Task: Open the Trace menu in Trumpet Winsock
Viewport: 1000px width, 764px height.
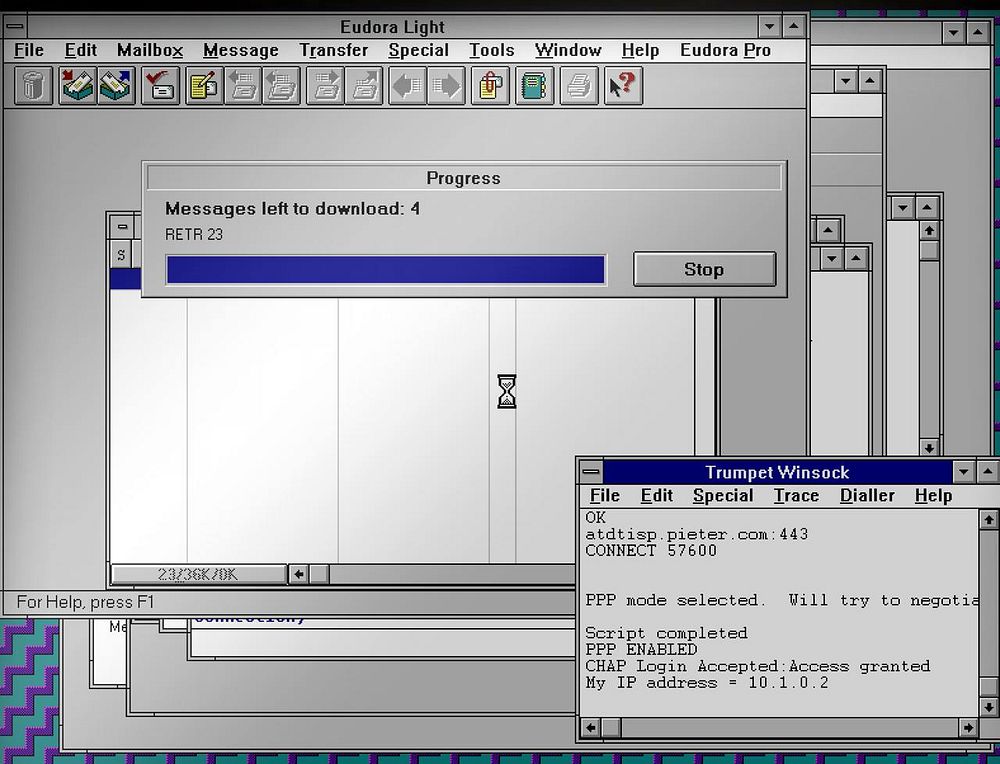Action: 796,496
